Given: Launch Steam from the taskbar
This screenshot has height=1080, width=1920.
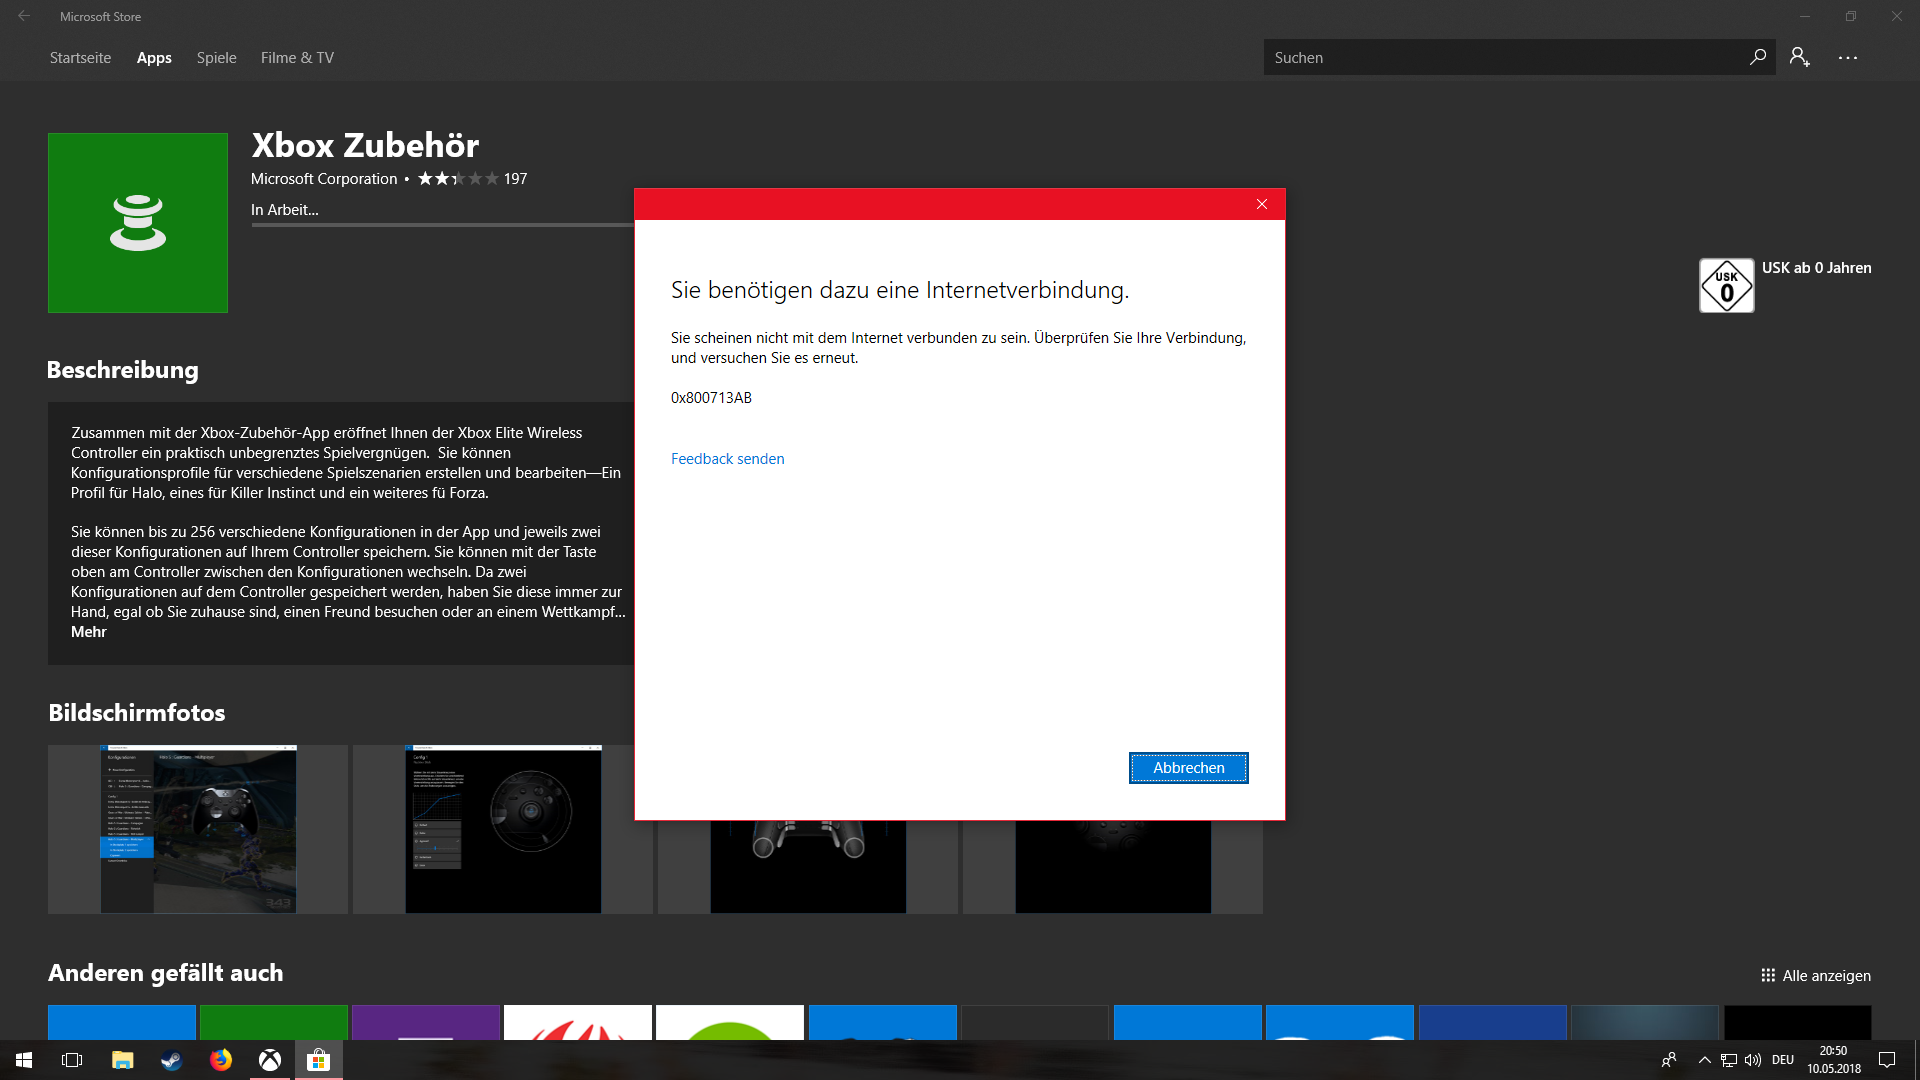Looking at the screenshot, I should (171, 1060).
